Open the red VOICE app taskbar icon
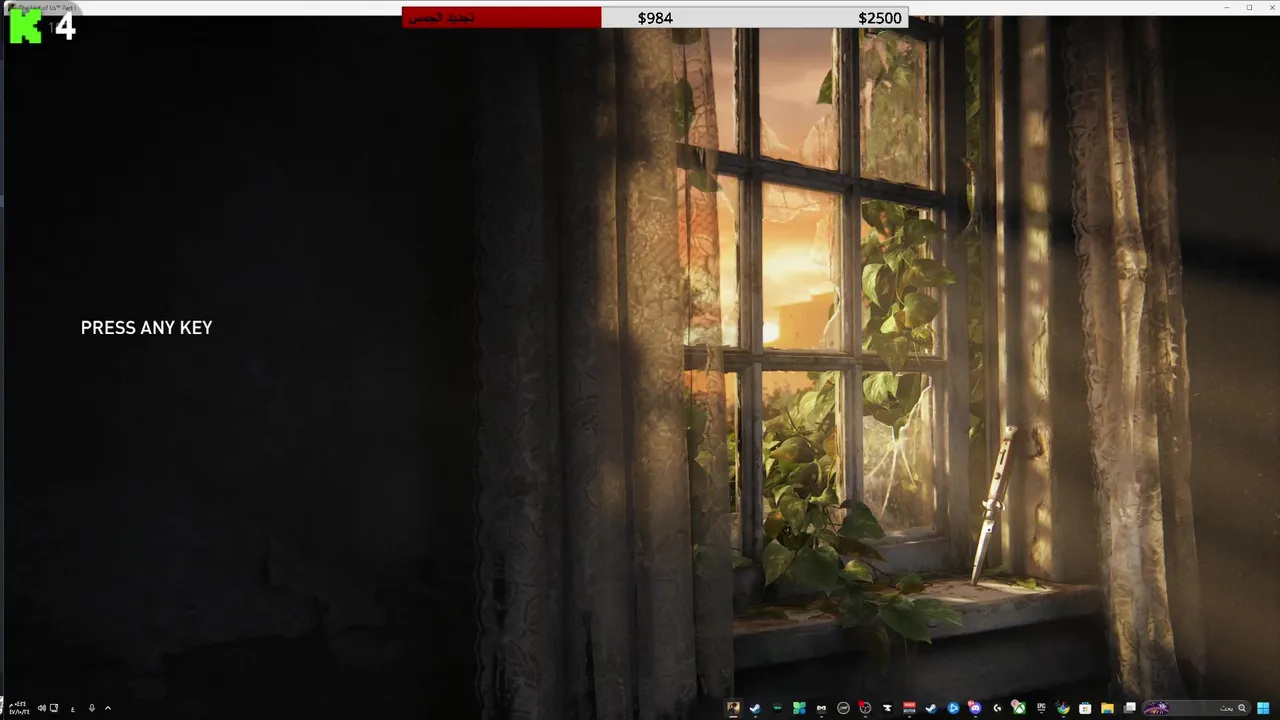Screen dimensions: 1280x720 point(909,708)
